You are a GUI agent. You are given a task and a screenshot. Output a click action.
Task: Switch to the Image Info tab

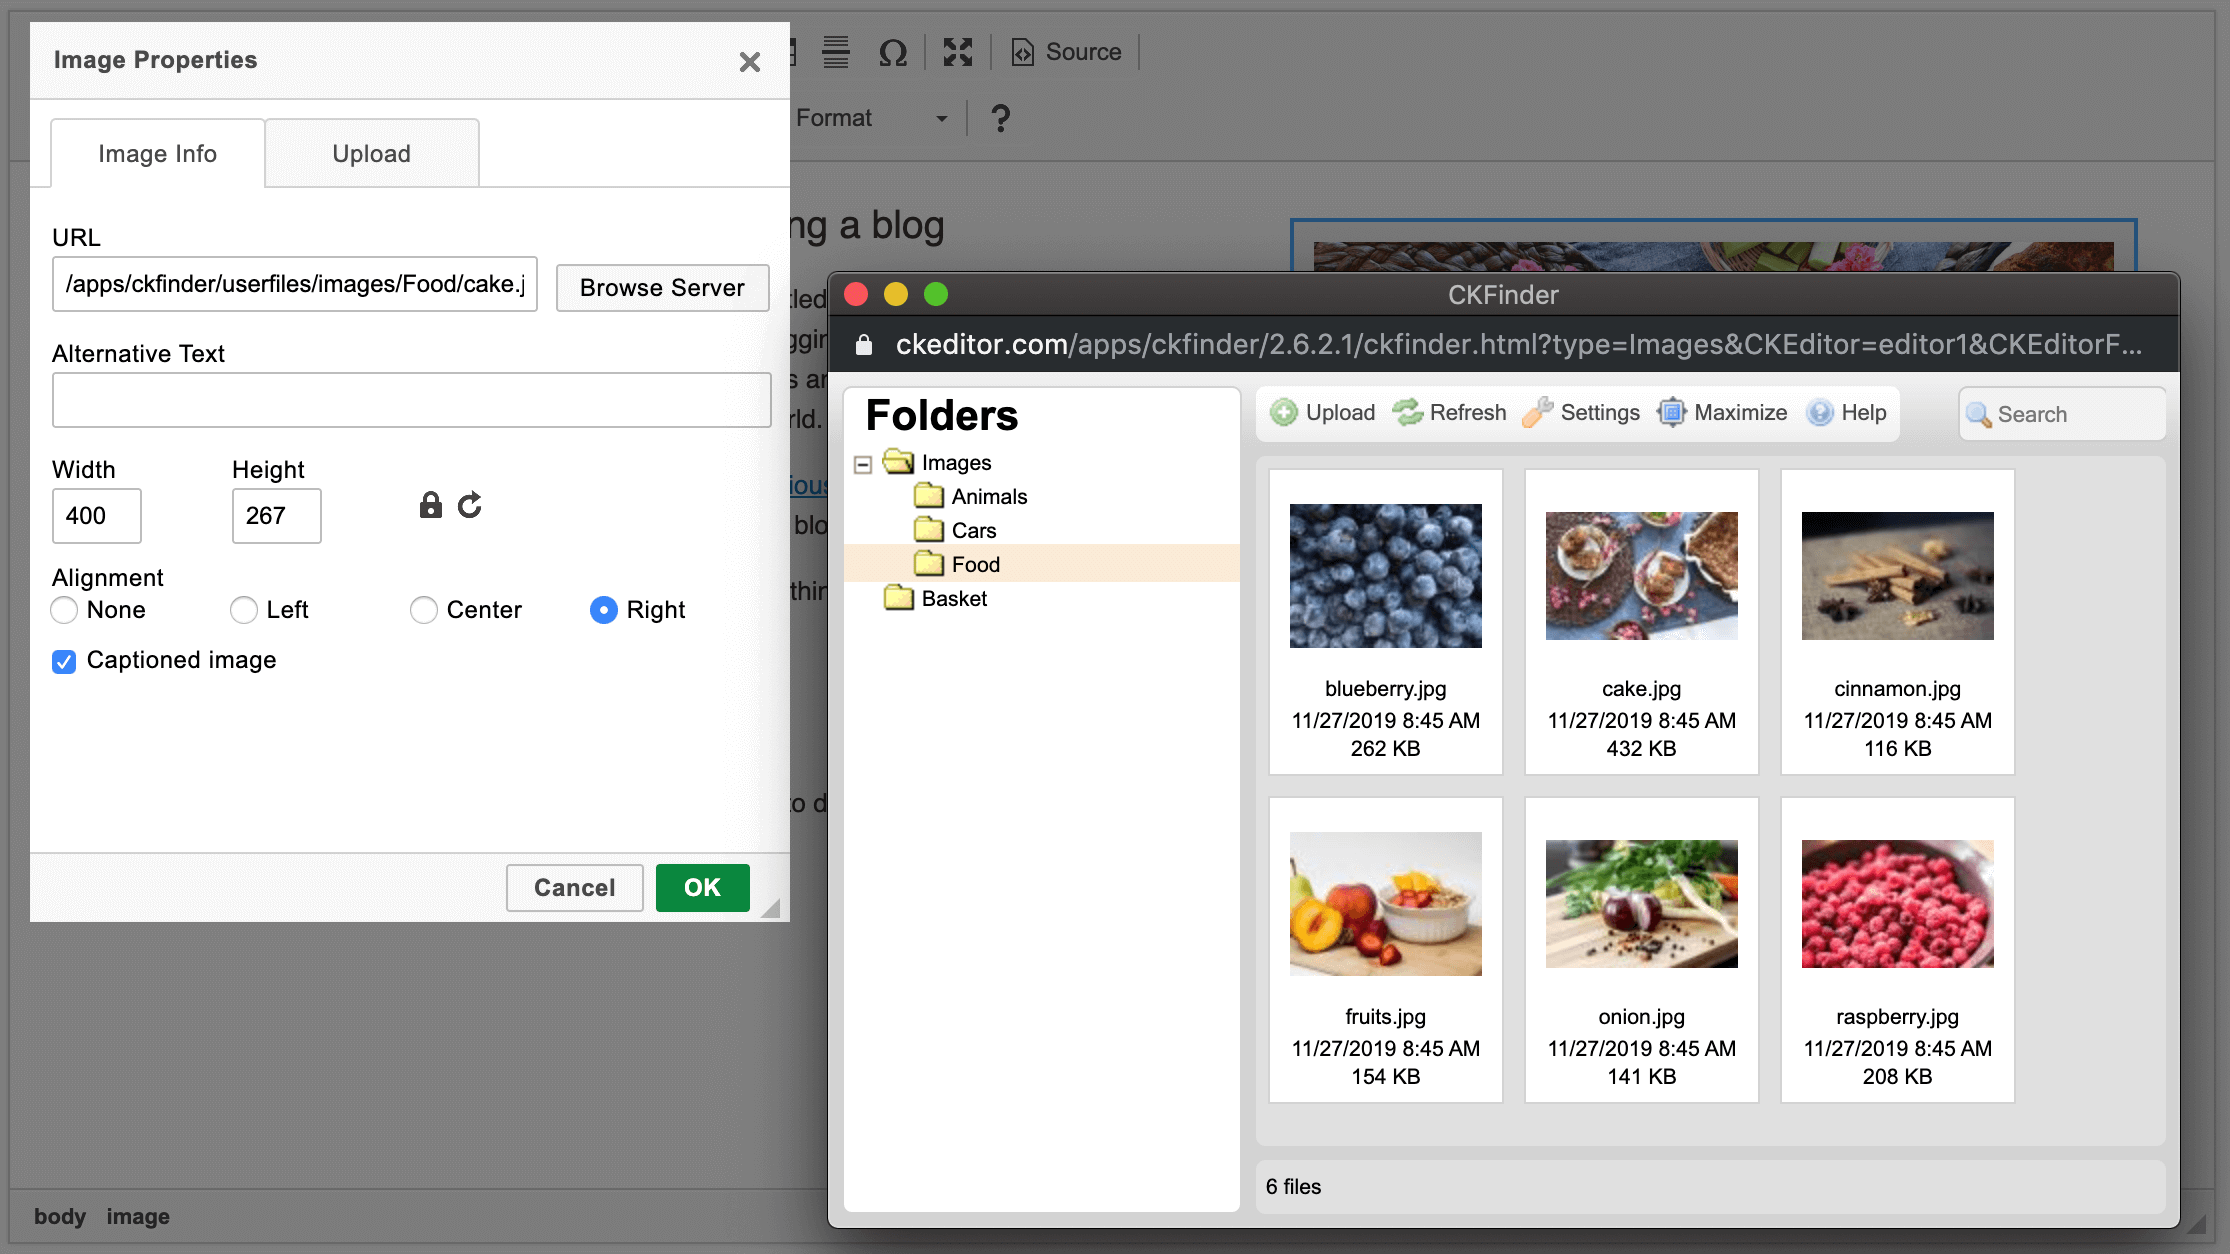156,153
